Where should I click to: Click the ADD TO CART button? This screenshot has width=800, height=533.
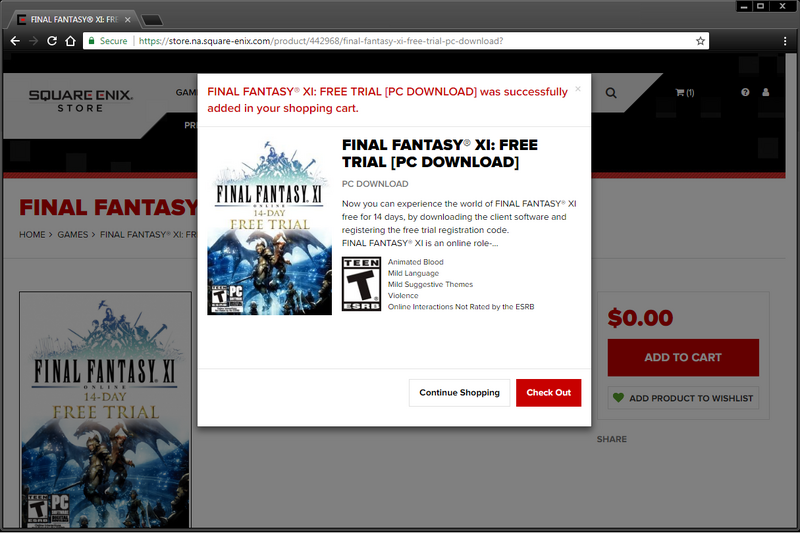click(x=683, y=358)
